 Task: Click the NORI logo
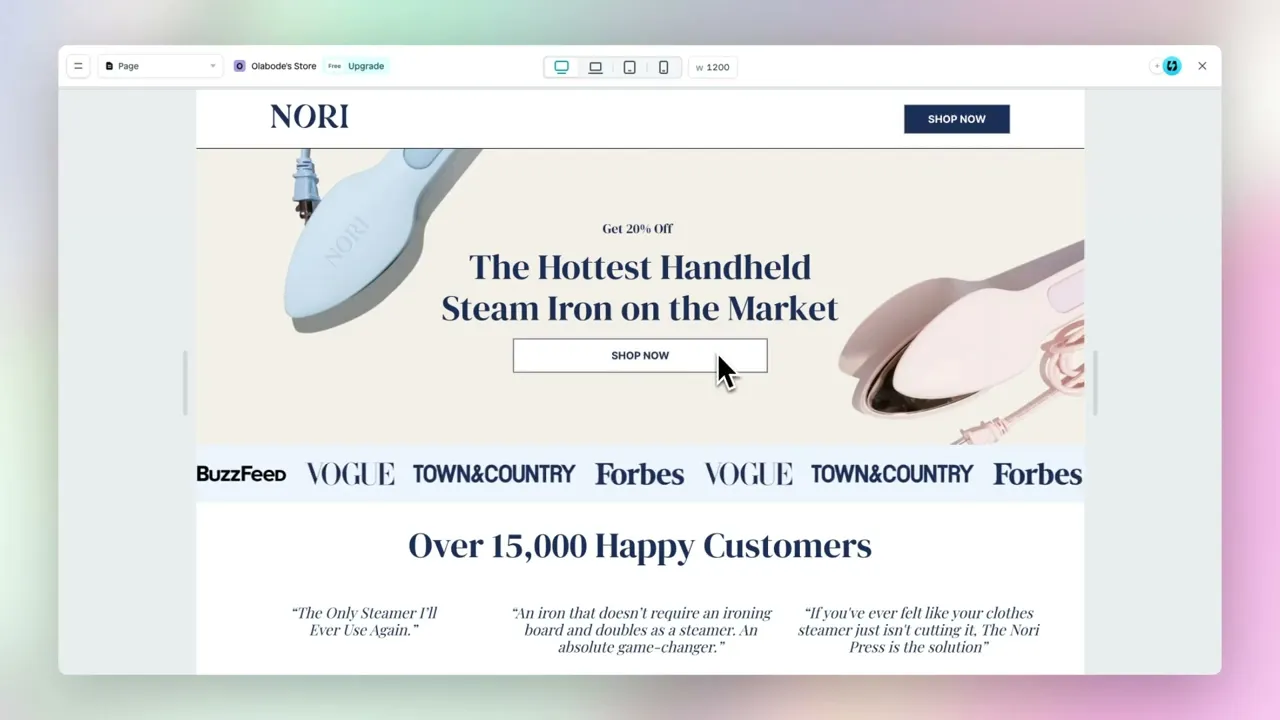(309, 117)
